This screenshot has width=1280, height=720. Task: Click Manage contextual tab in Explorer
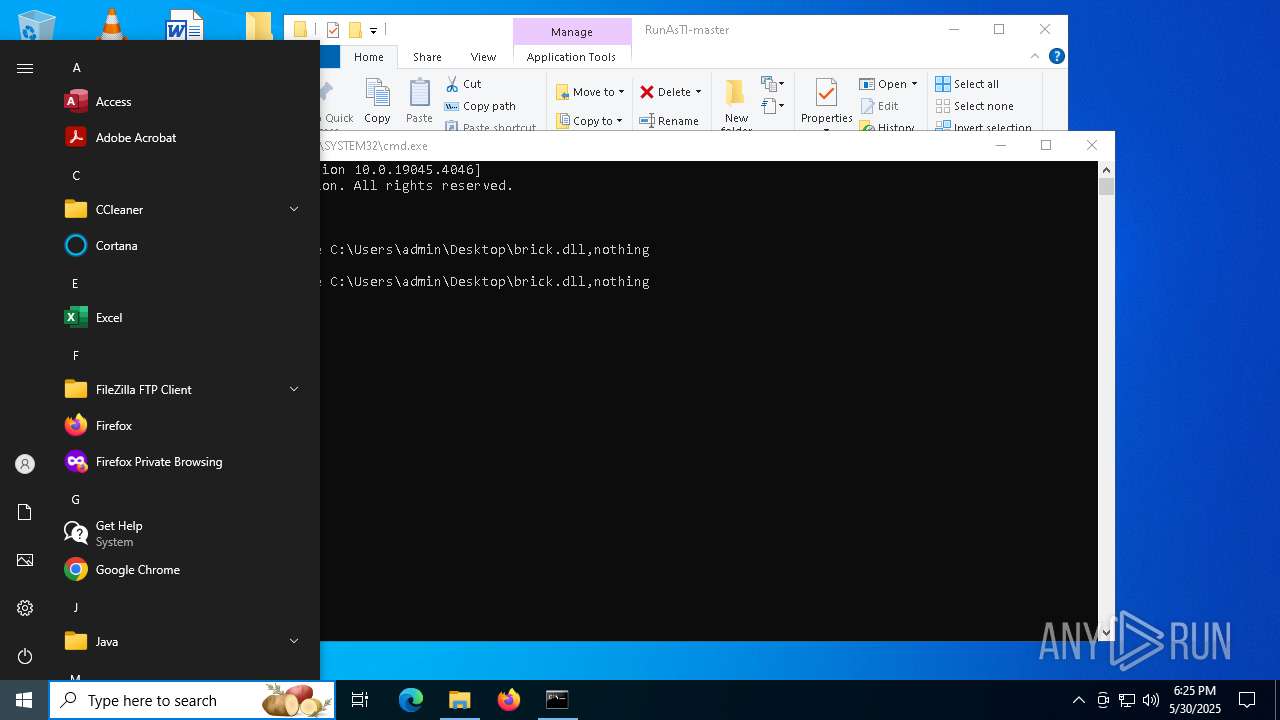point(572,32)
